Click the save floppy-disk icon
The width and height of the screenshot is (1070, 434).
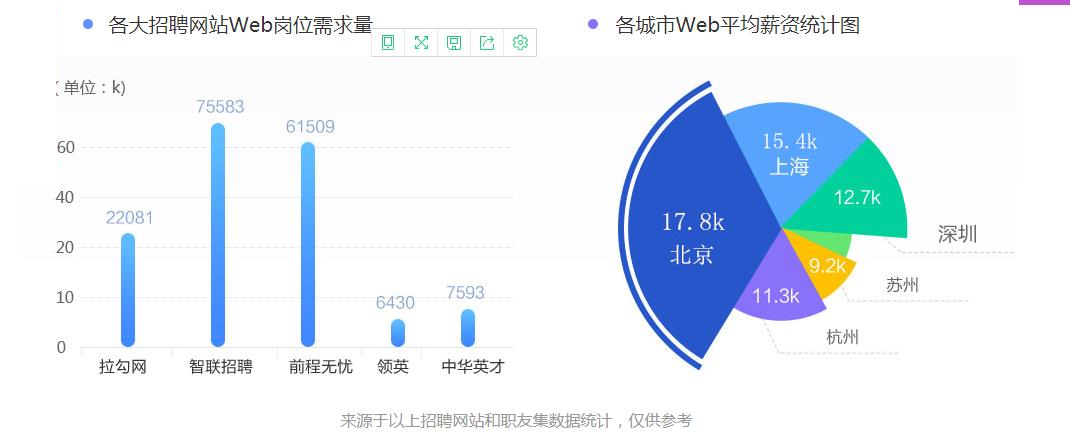pos(454,43)
